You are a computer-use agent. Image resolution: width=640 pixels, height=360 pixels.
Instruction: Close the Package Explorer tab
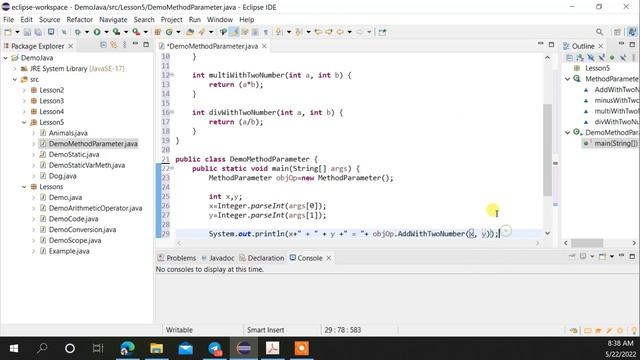[x=71, y=46]
